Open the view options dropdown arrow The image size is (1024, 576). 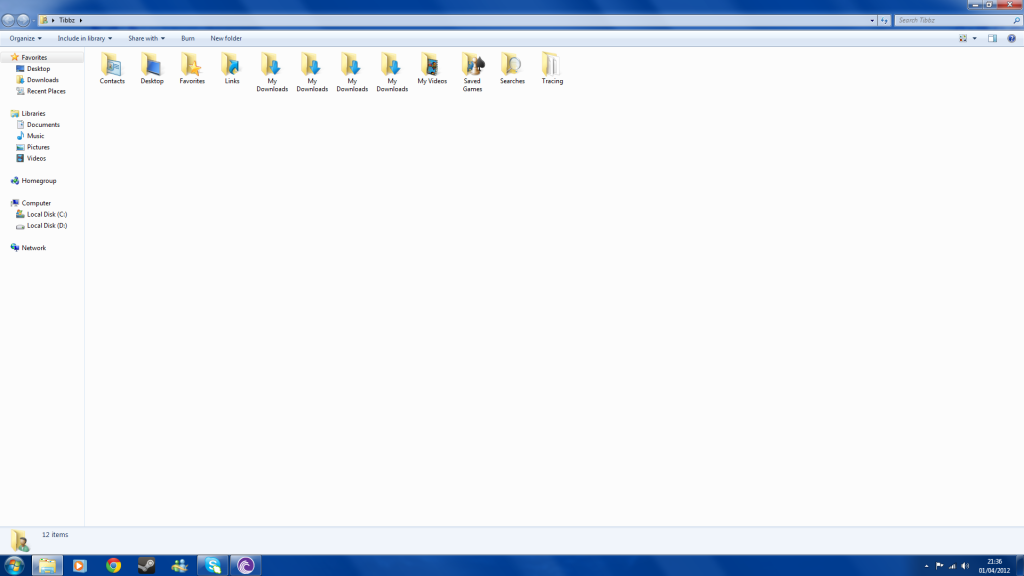[974, 39]
